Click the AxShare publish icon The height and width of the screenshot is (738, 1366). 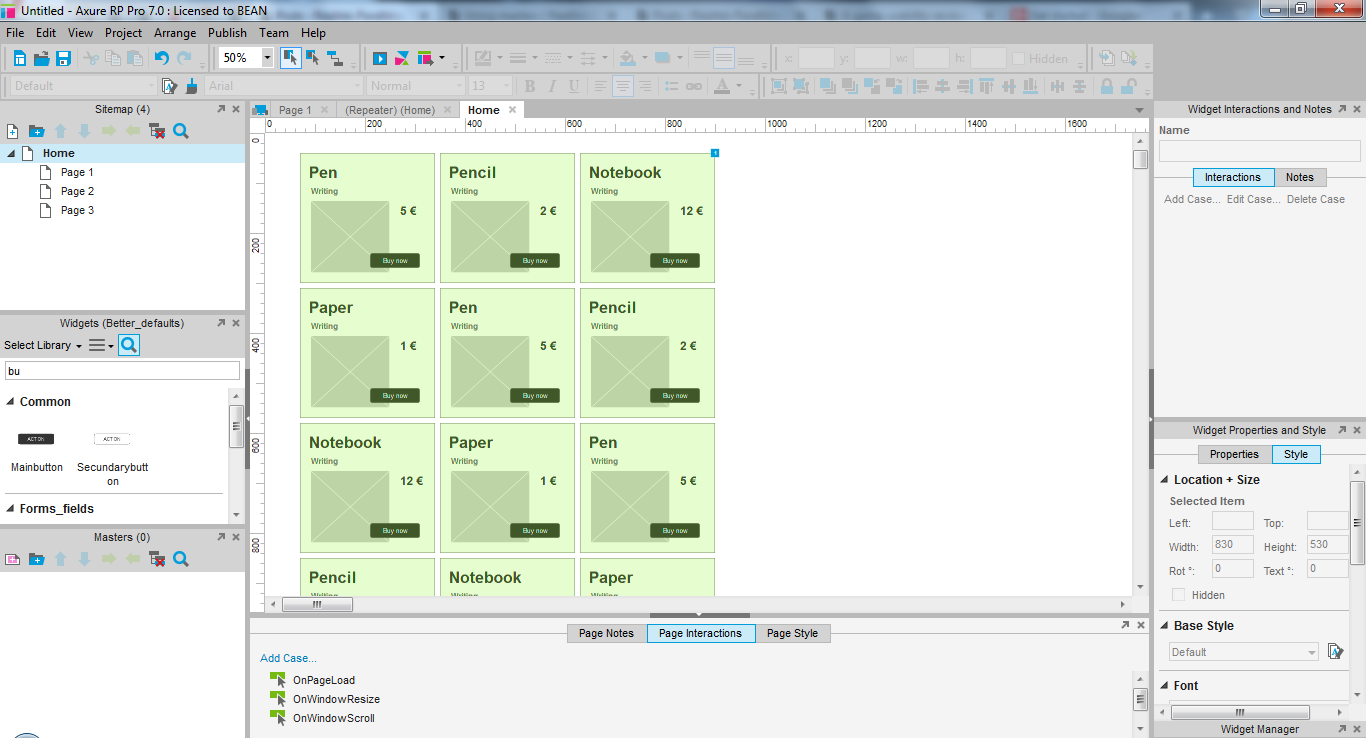(x=402, y=58)
